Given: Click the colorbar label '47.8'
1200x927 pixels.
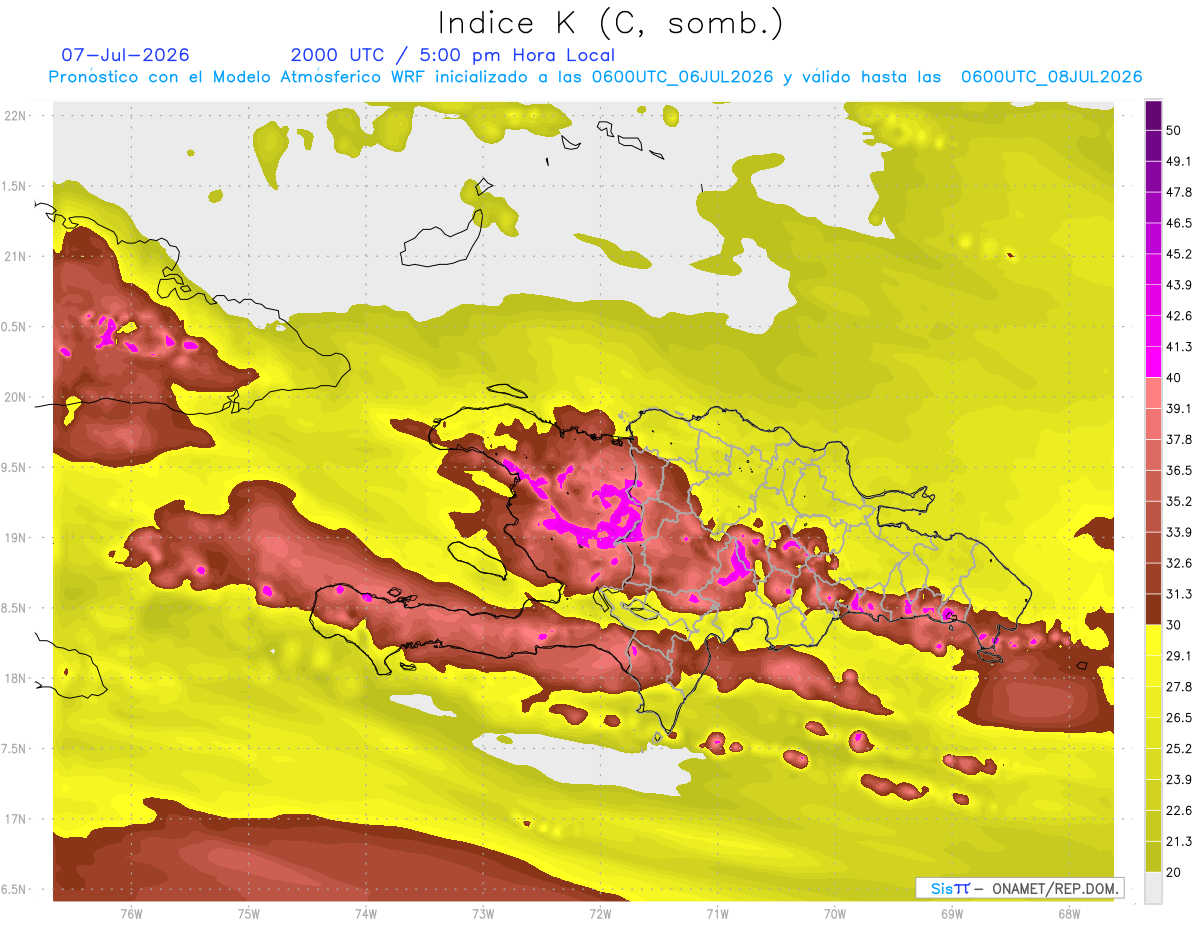Looking at the screenshot, I should 1179,192.
